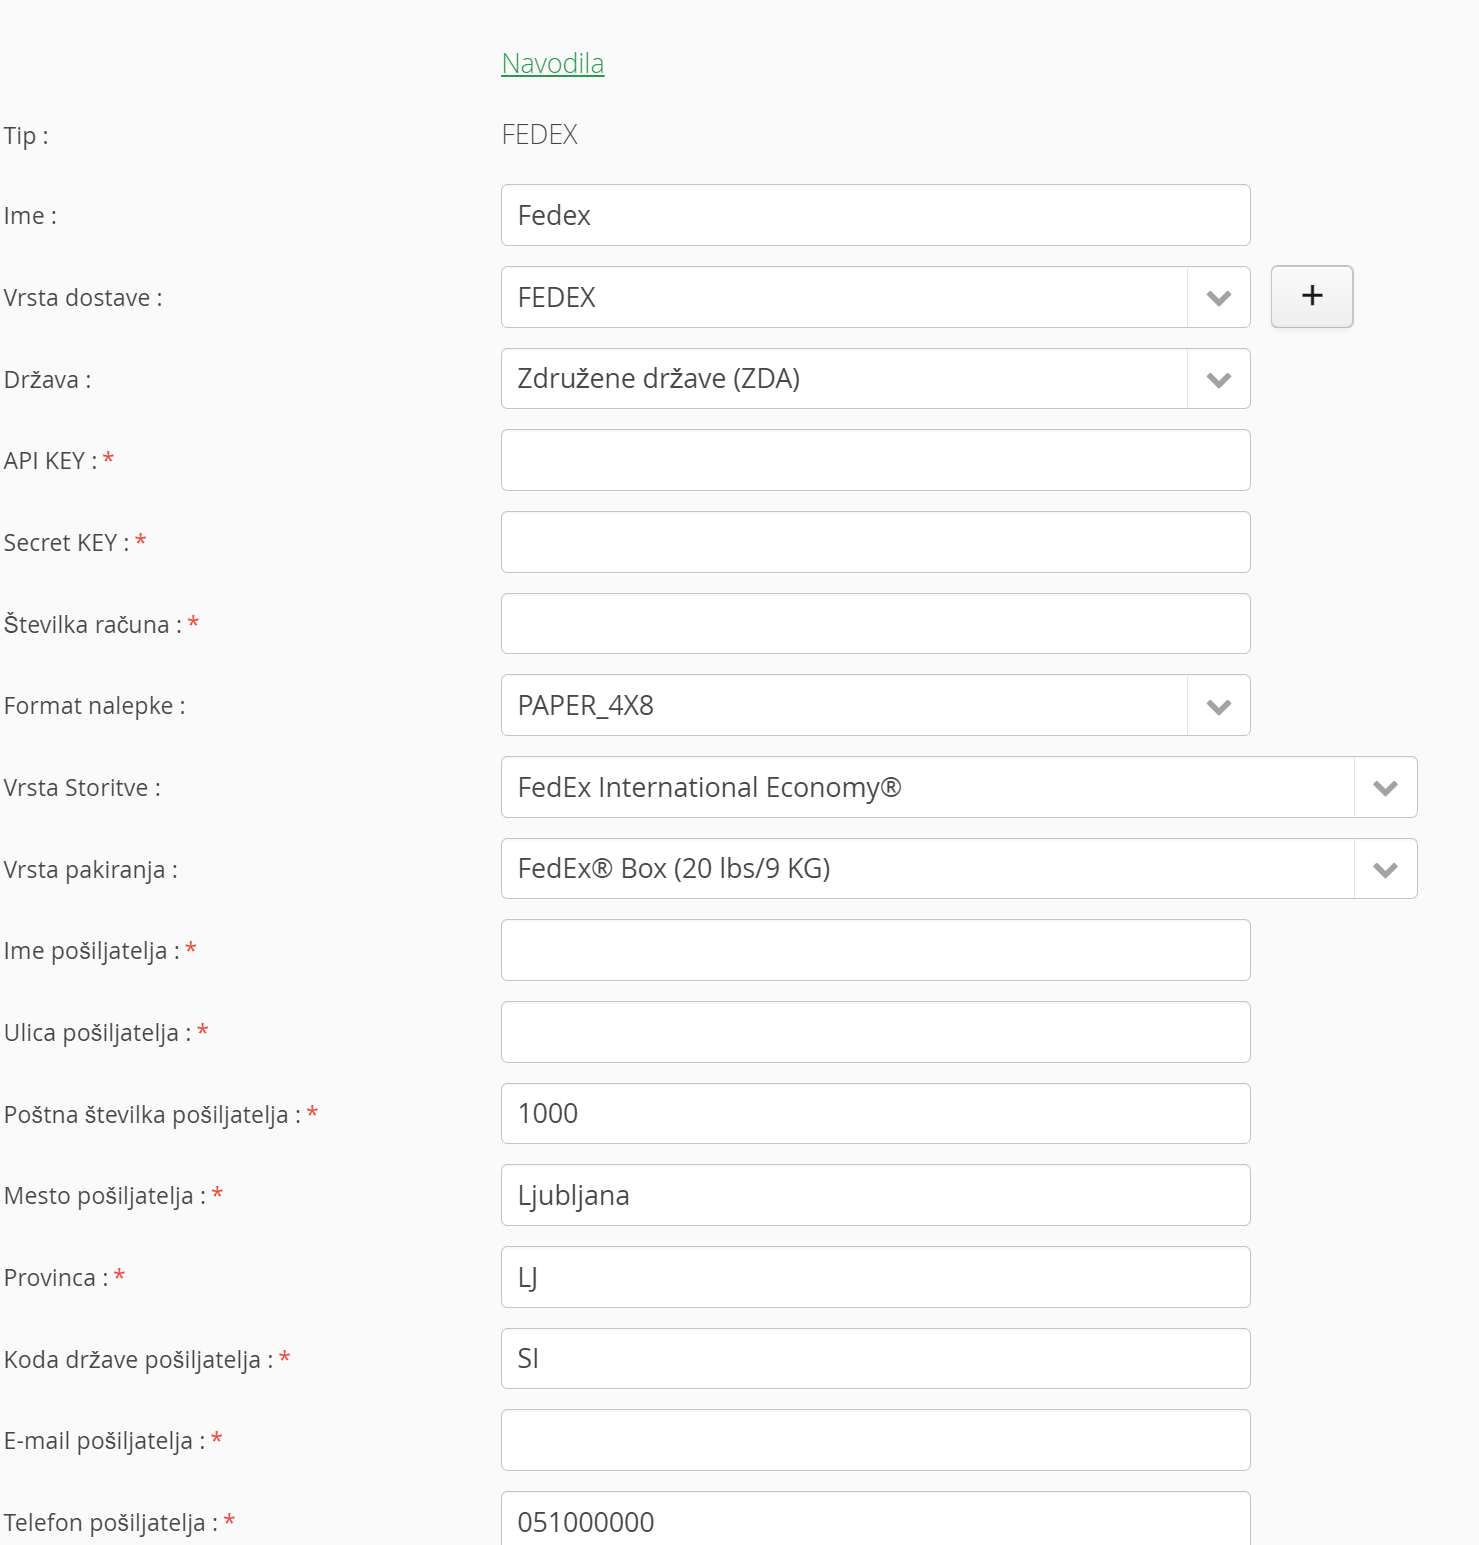Image resolution: width=1479 pixels, height=1545 pixels.
Task: Click the phone field with 051000000
Action: pyautogui.click(x=875, y=1519)
